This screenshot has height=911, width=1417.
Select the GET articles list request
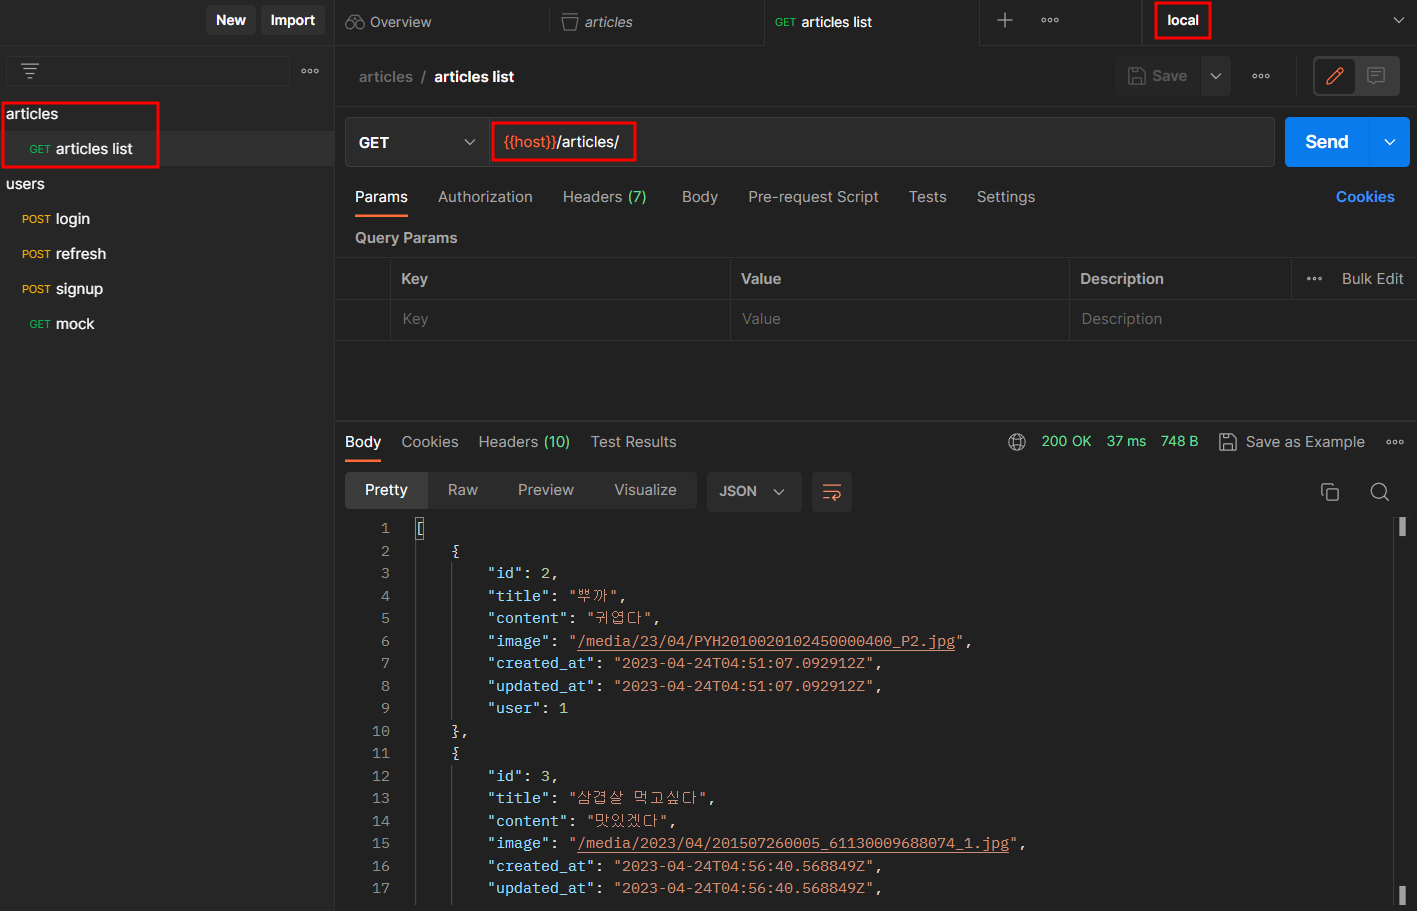167,149
